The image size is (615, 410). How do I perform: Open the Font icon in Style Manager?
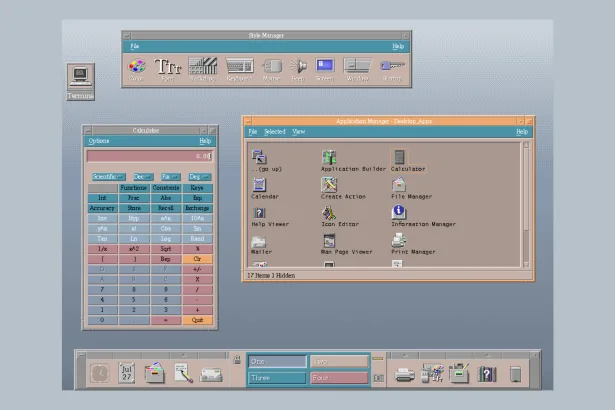click(x=168, y=66)
